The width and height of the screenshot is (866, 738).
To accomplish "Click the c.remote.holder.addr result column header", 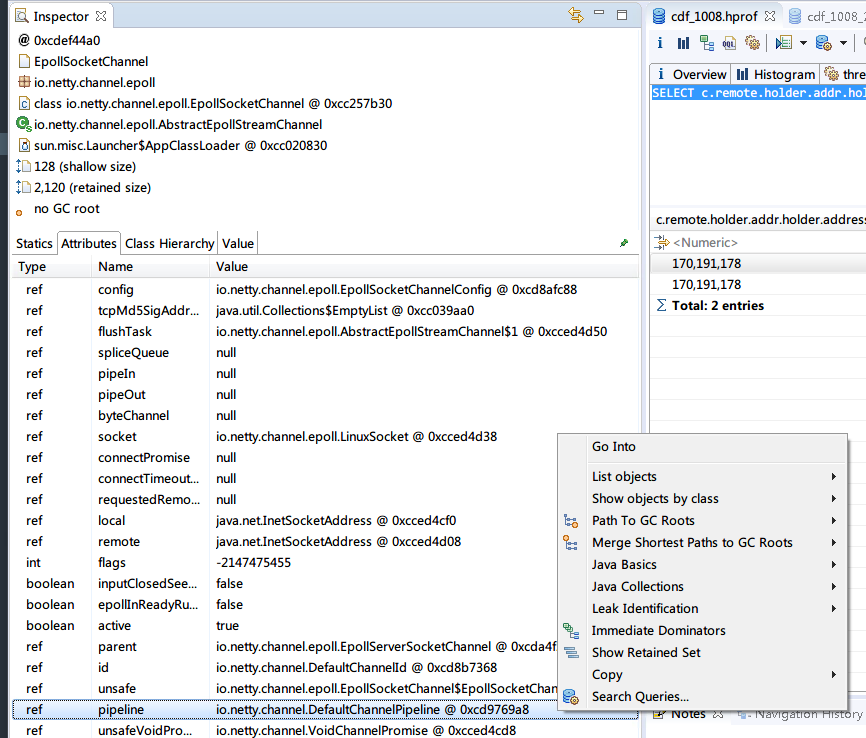I will click(x=759, y=220).
